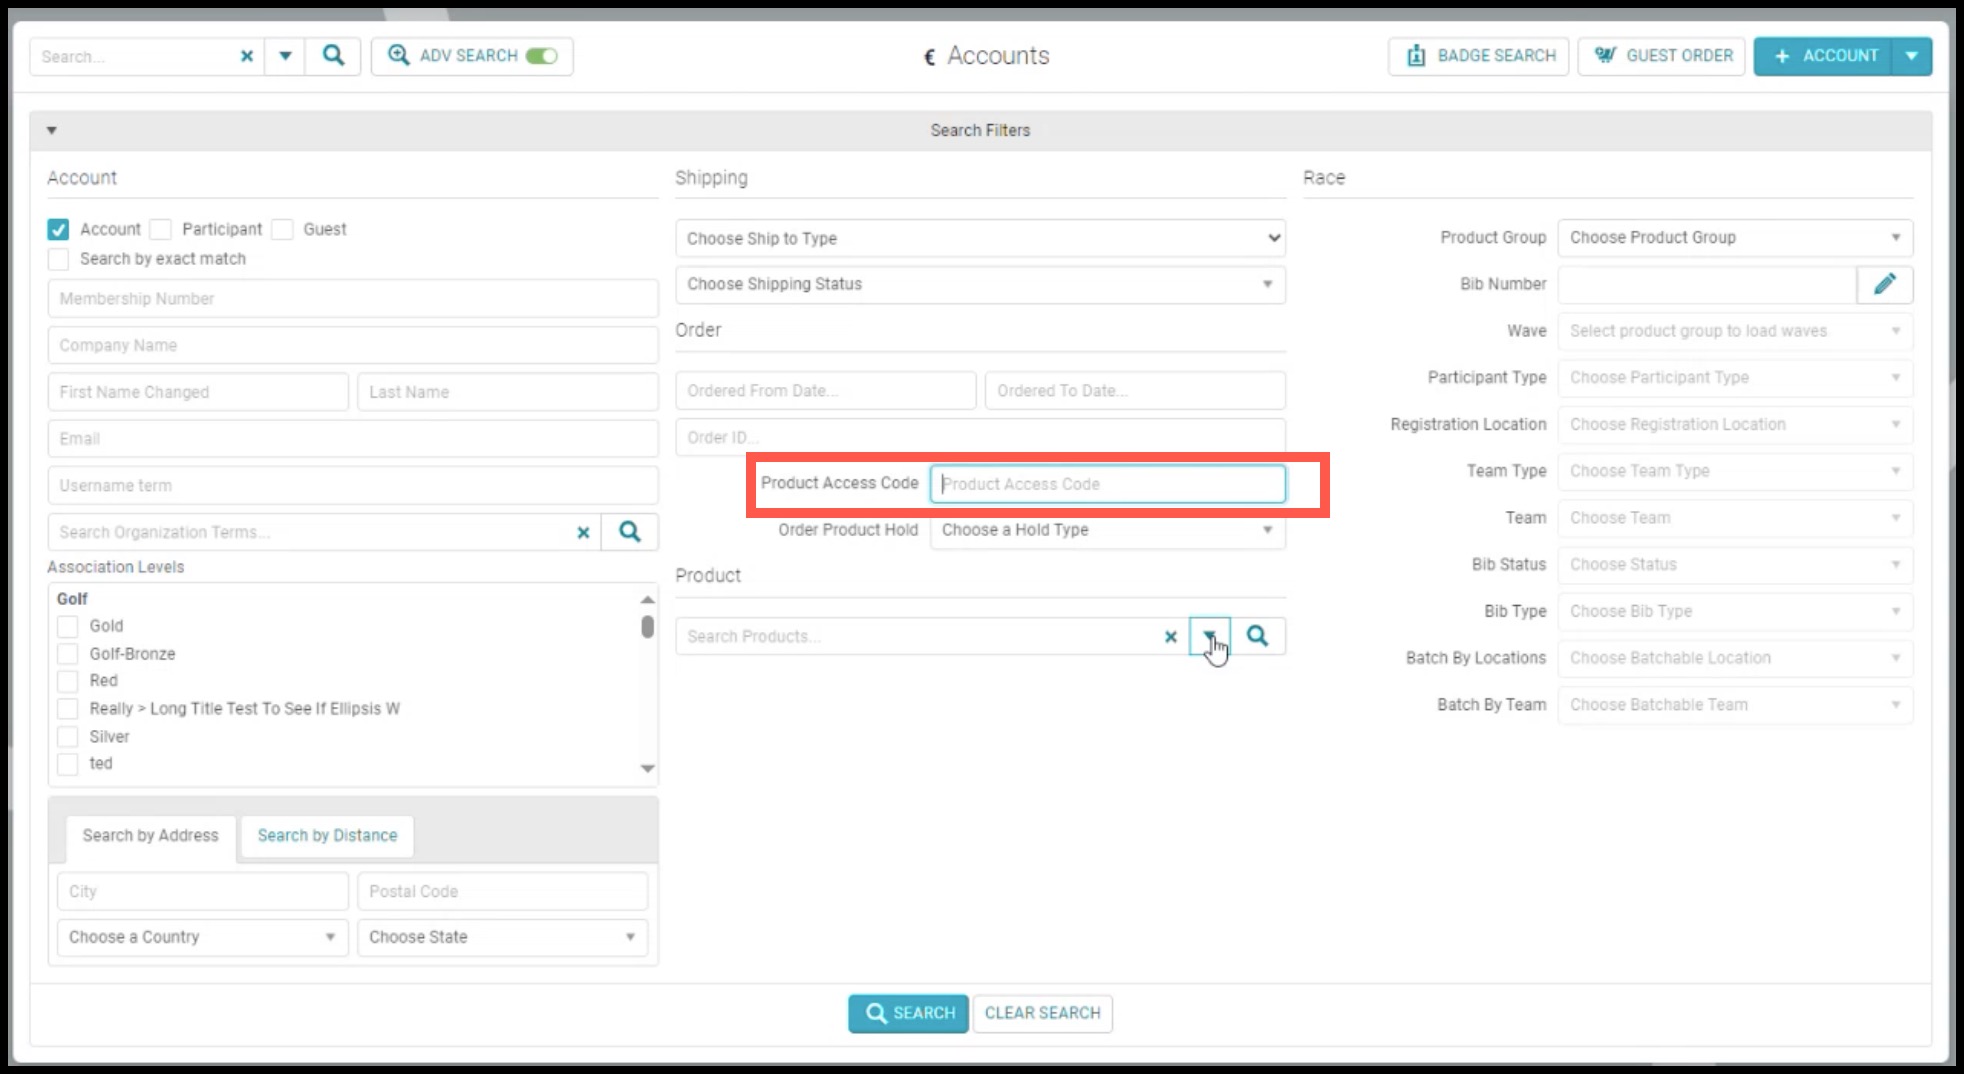Search products with magnifier icon
This screenshot has height=1074, width=1964.
tap(1257, 636)
